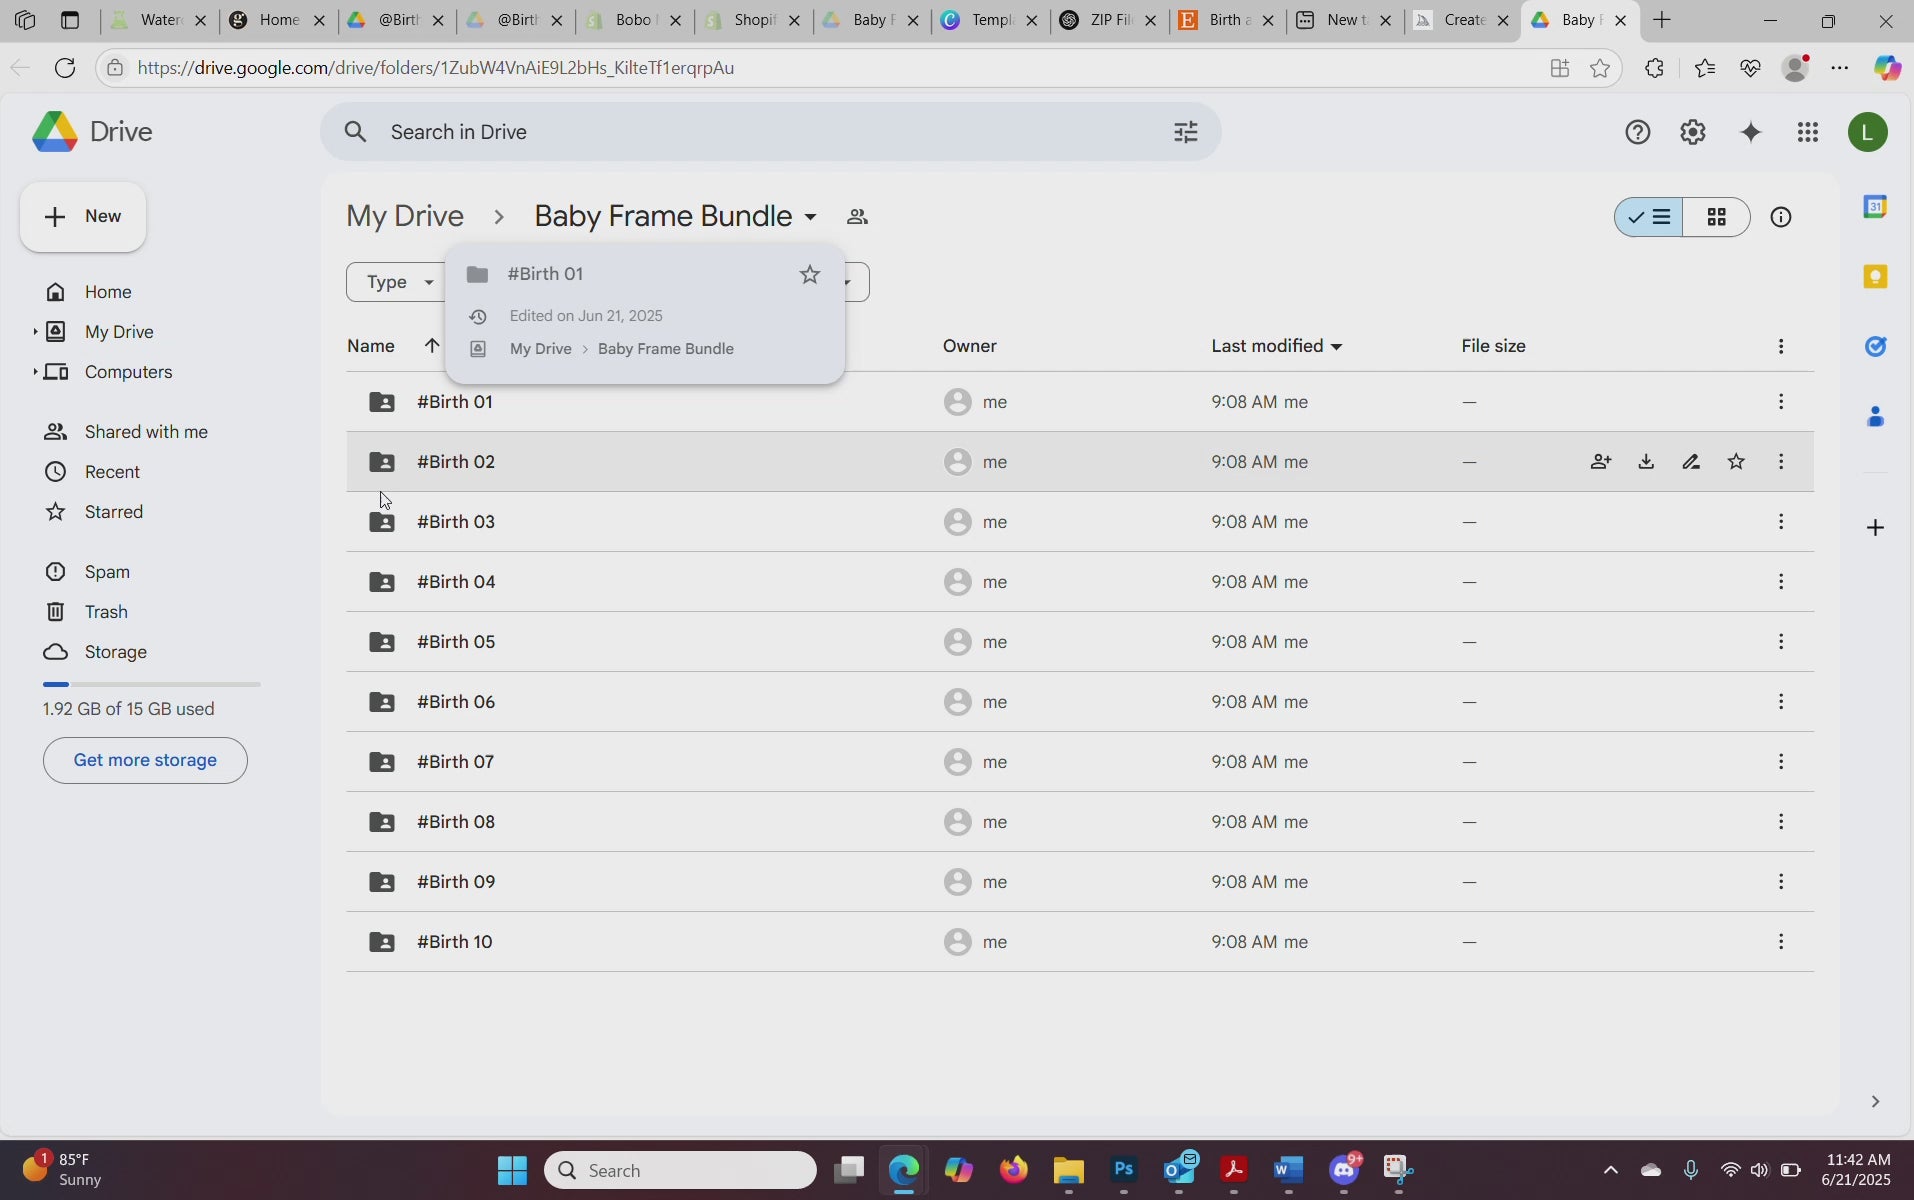Click shared people icon beside folder title

[x=857, y=217]
